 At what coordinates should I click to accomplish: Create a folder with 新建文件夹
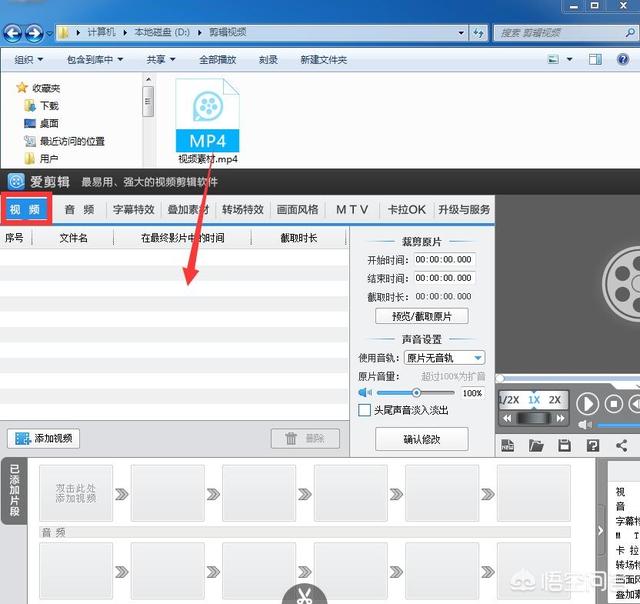point(324,60)
